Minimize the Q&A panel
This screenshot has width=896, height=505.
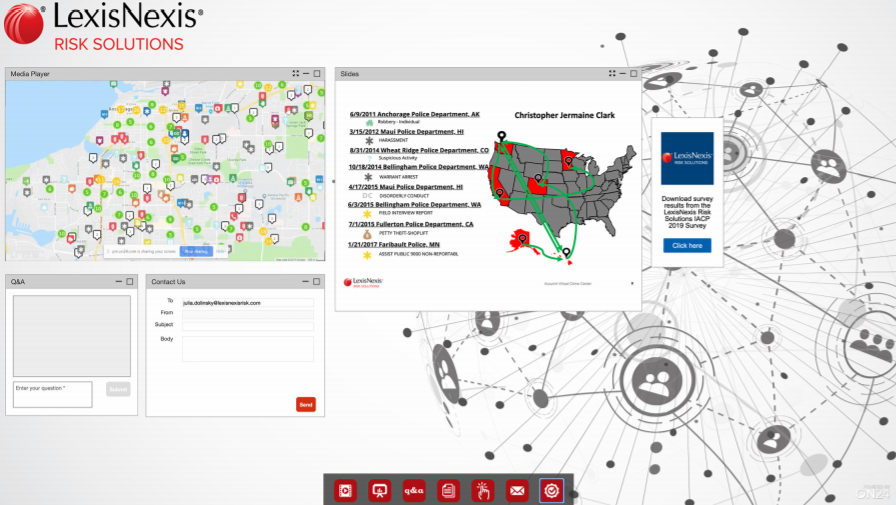tap(119, 282)
